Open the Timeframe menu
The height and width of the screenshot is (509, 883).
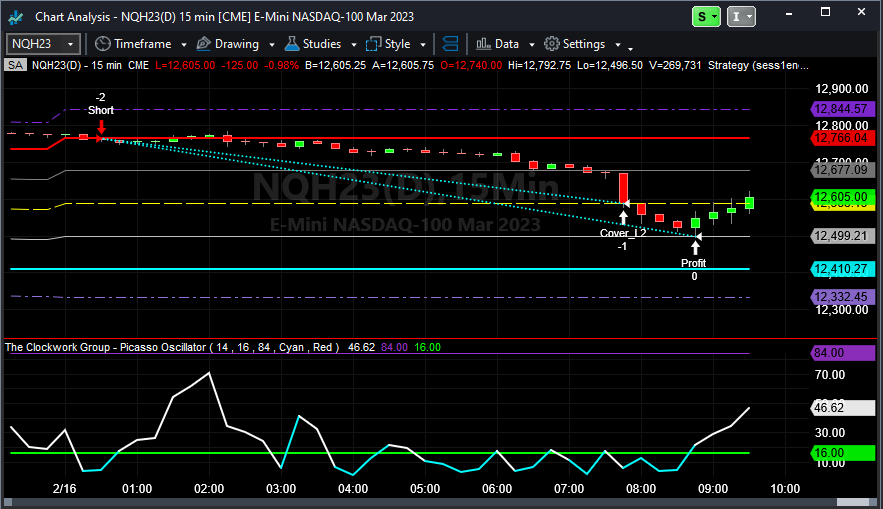[x=142, y=44]
